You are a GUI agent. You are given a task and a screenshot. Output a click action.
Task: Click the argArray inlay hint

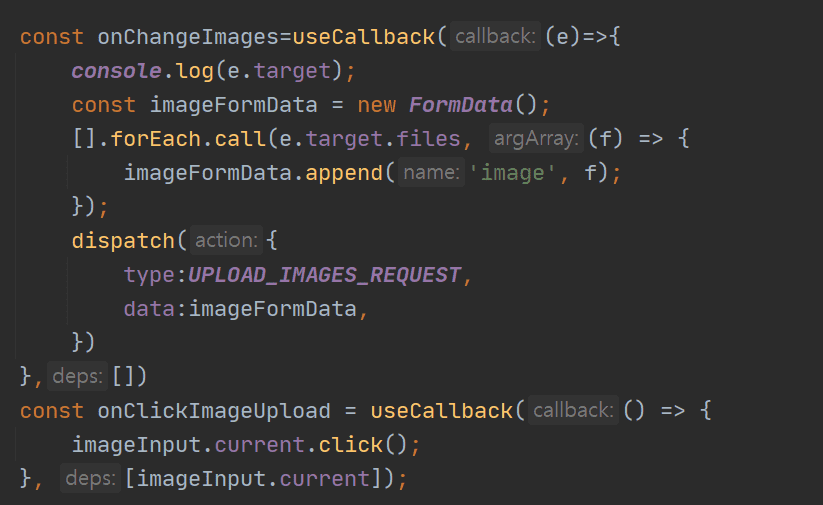coord(534,139)
